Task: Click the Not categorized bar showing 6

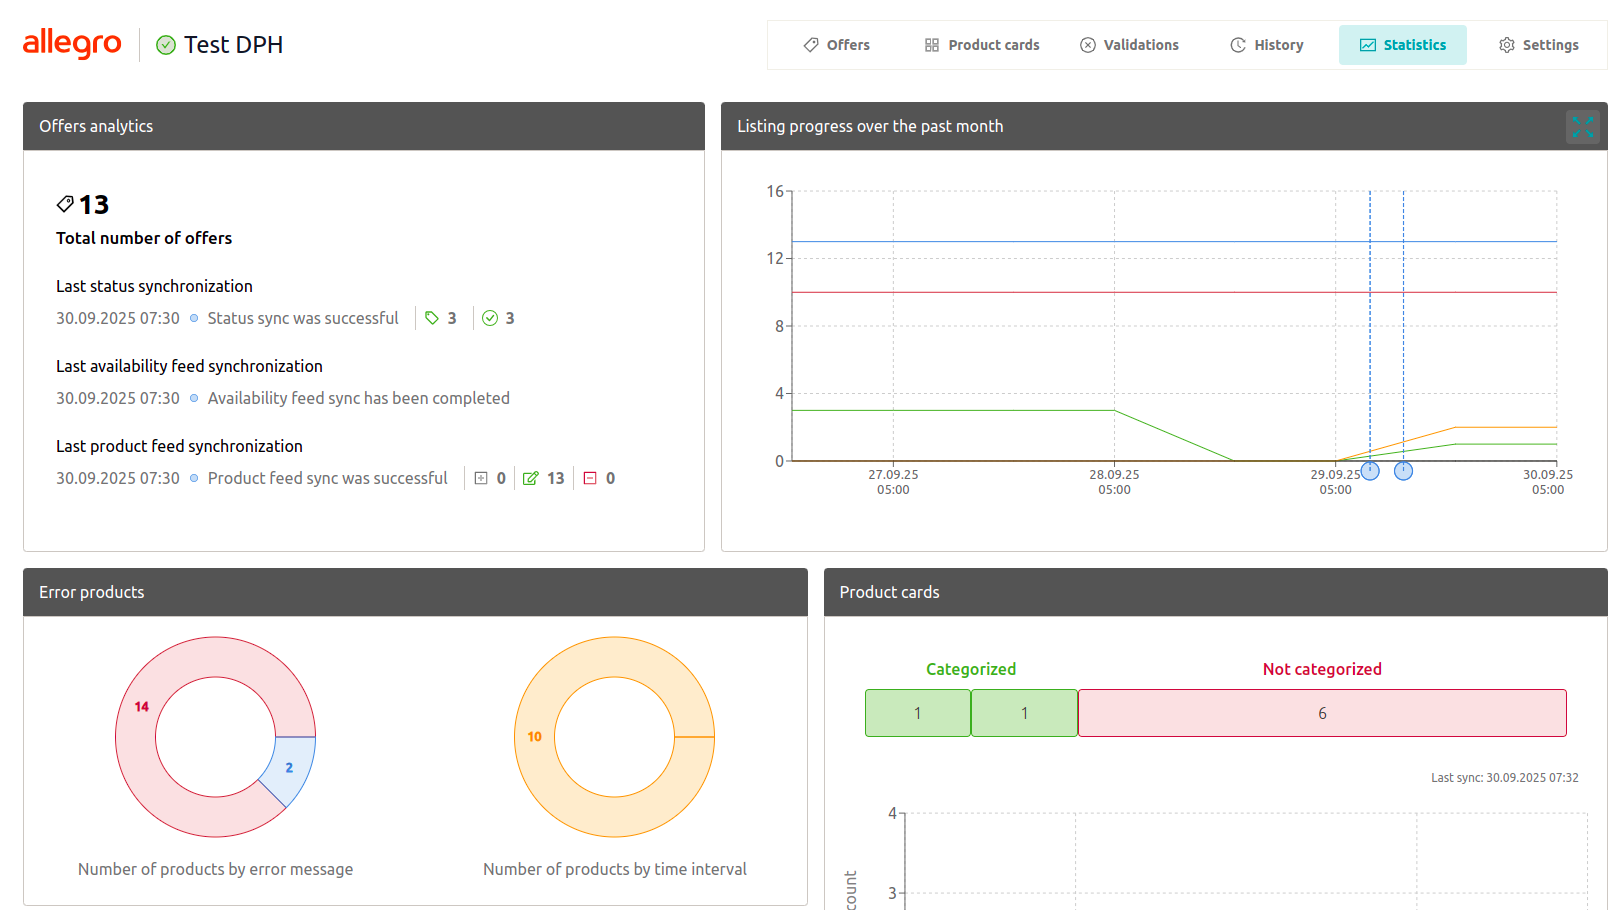Action: click(1321, 713)
